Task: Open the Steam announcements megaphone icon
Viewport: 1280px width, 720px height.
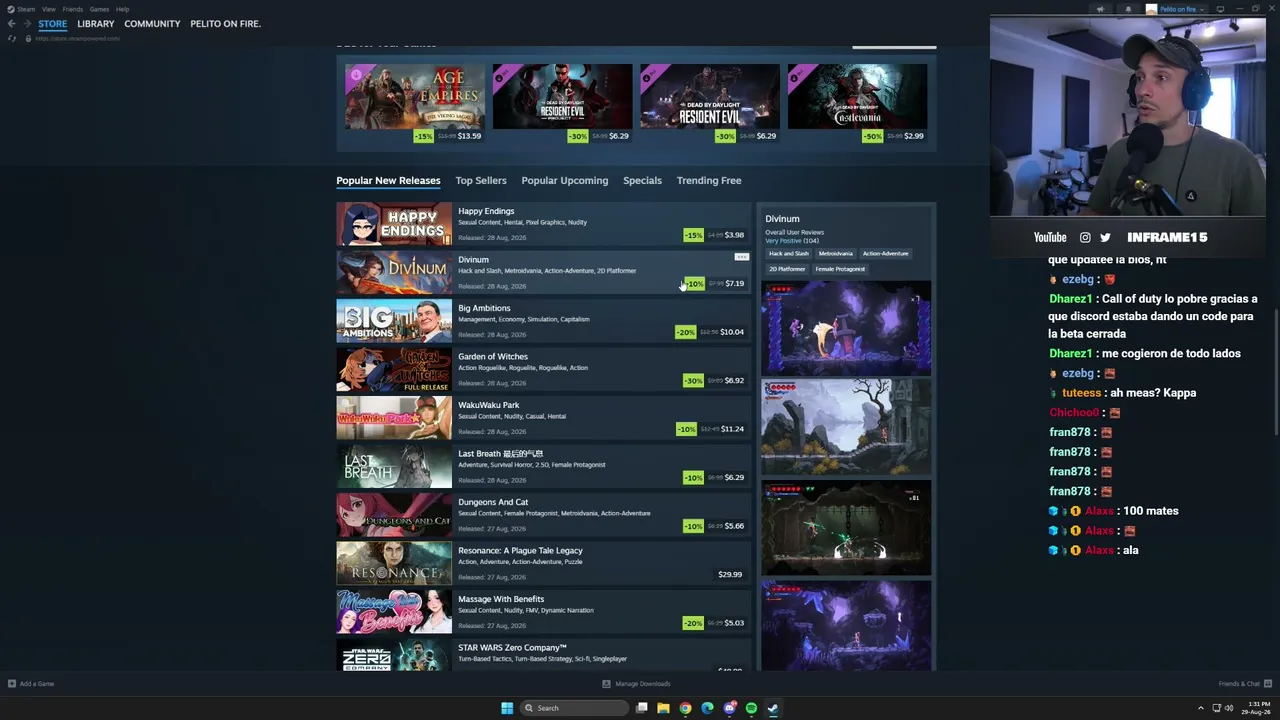Action: [x=1100, y=9]
